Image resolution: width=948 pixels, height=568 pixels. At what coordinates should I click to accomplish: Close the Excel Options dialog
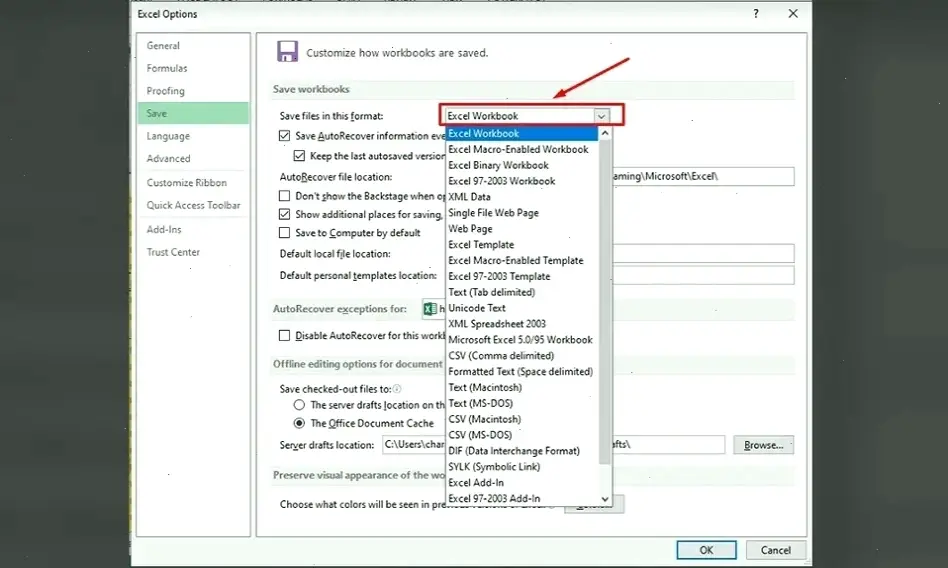click(x=793, y=13)
